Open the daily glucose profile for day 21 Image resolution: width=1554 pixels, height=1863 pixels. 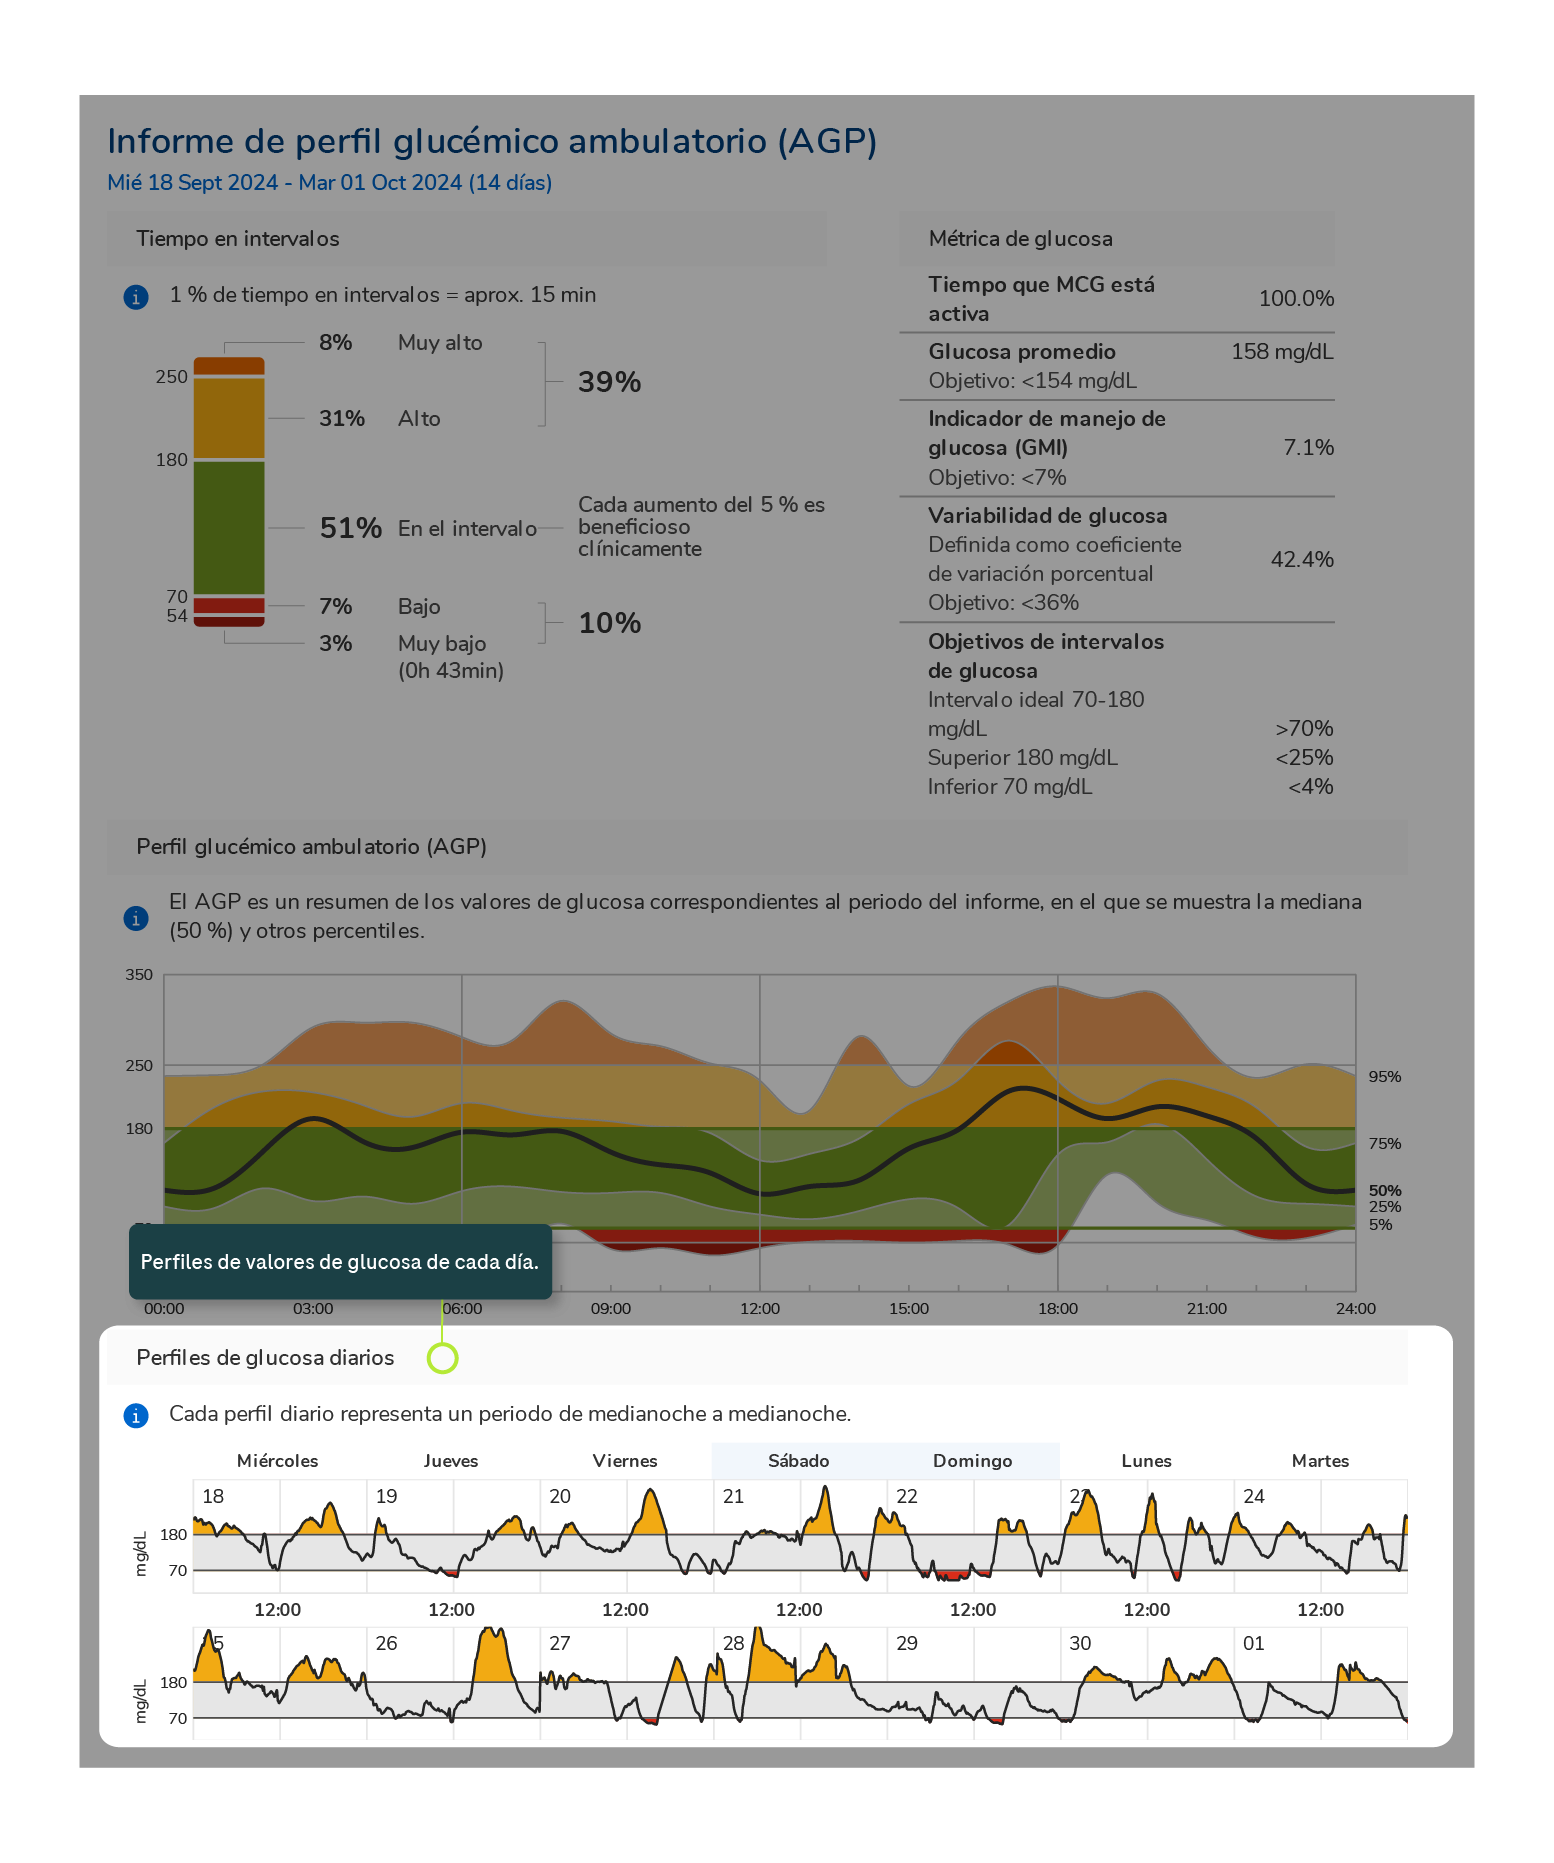pyautogui.click(x=801, y=1536)
